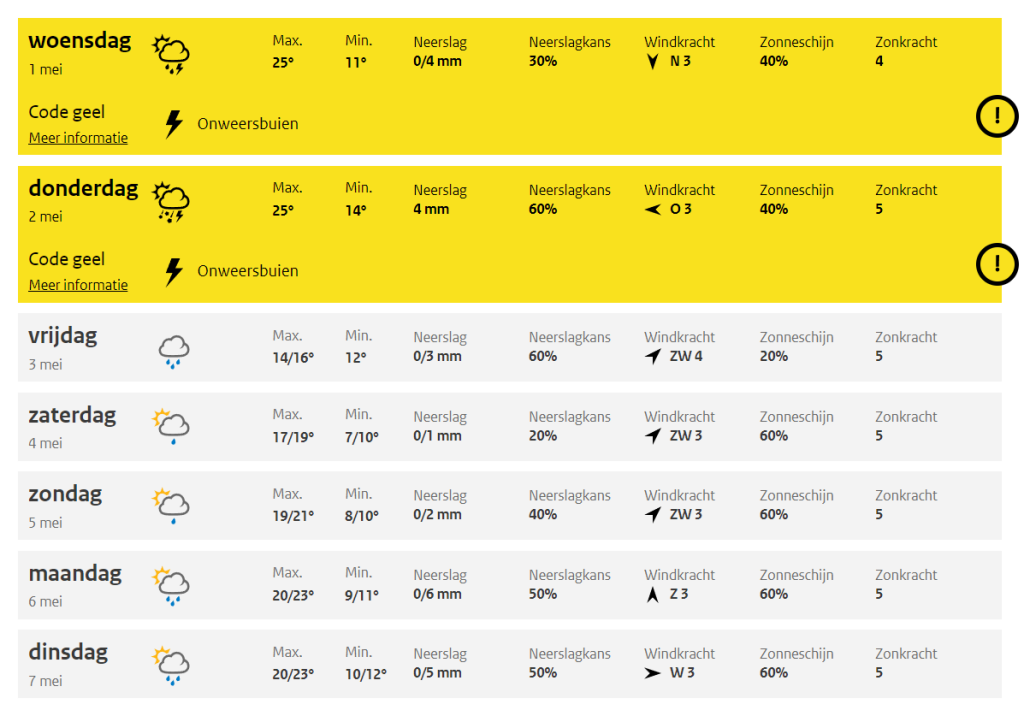Click the dinsdag west wind arrow icon

(652, 673)
